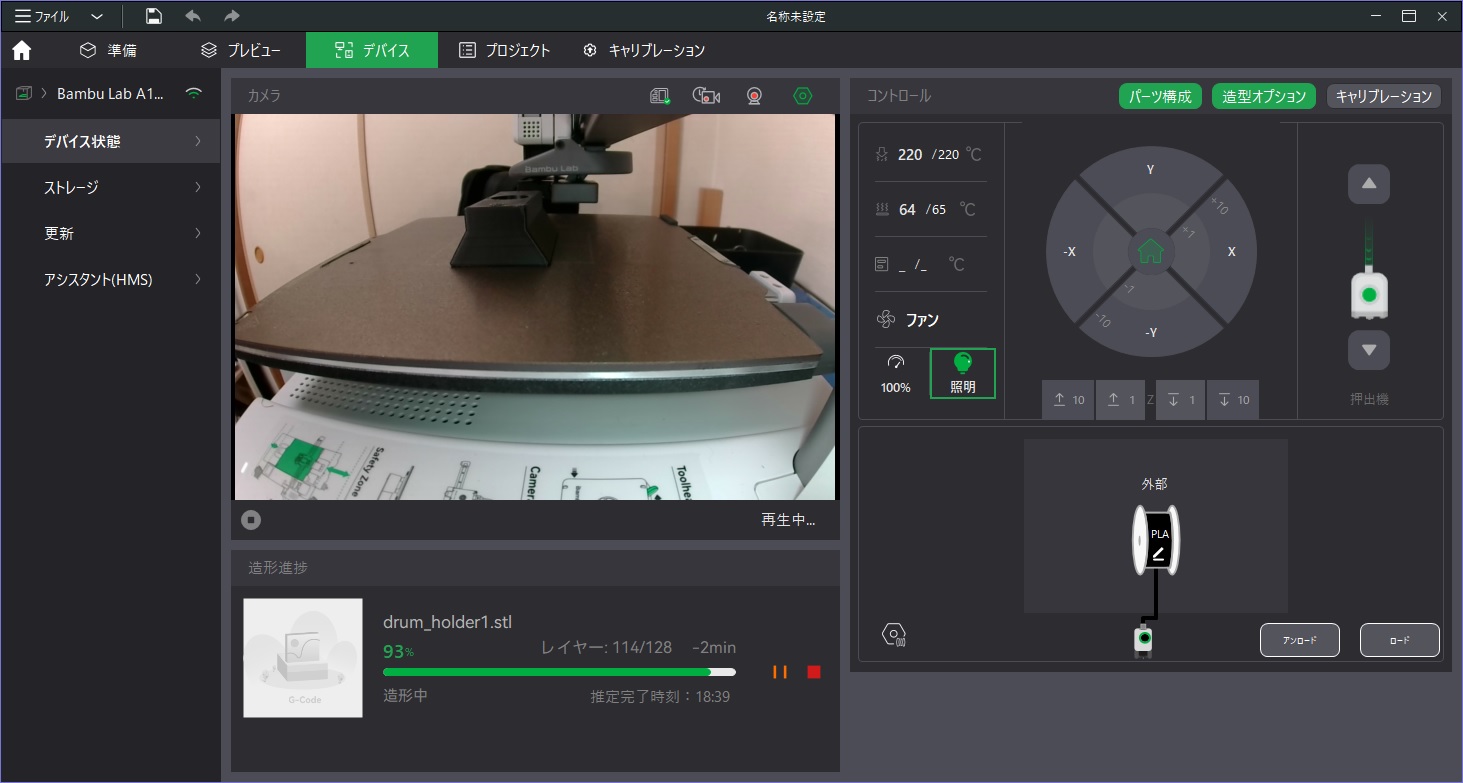Open camera settings hexagon icon

coord(802,96)
